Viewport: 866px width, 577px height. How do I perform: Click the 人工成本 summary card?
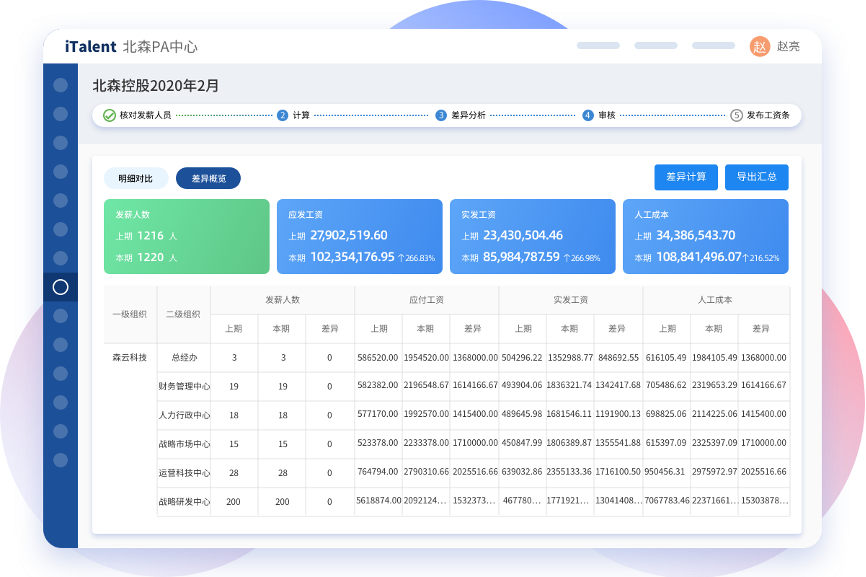(x=705, y=236)
